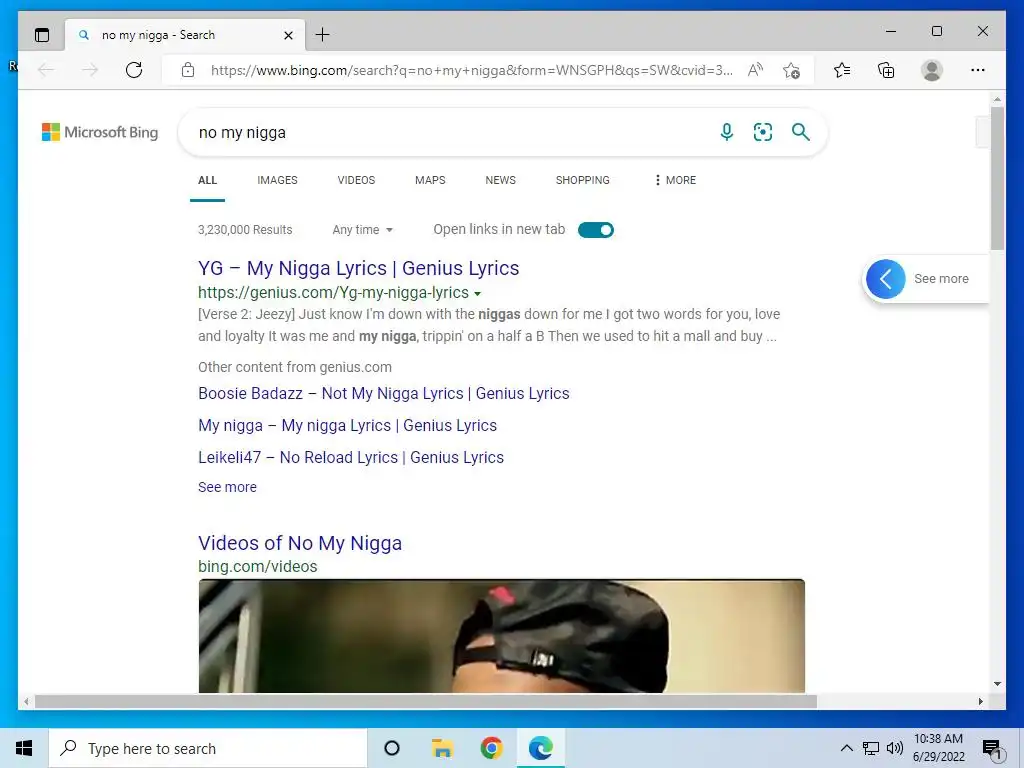The height and width of the screenshot is (768, 1024).
Task: Open the MORE search categories menu
Action: point(675,180)
